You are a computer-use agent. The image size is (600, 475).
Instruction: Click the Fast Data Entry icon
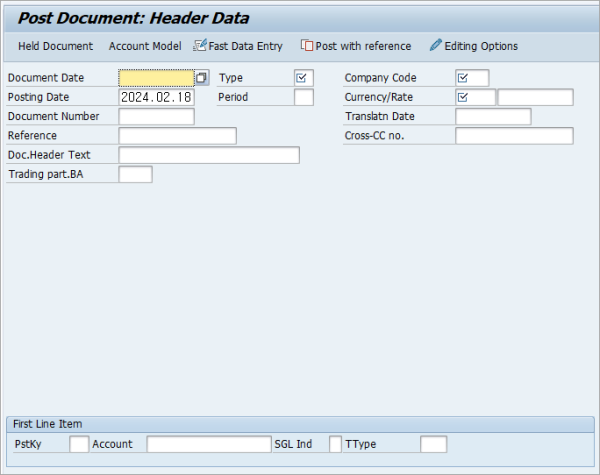pos(200,46)
